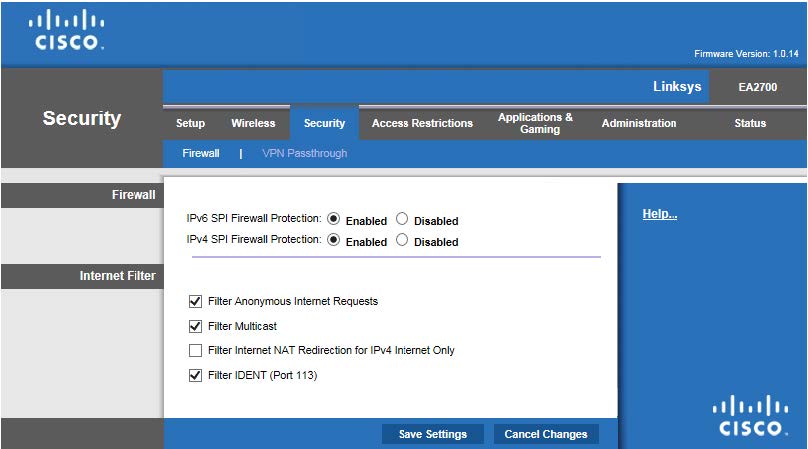The image size is (808, 449).
Task: Open the Help... link
Action: click(660, 214)
